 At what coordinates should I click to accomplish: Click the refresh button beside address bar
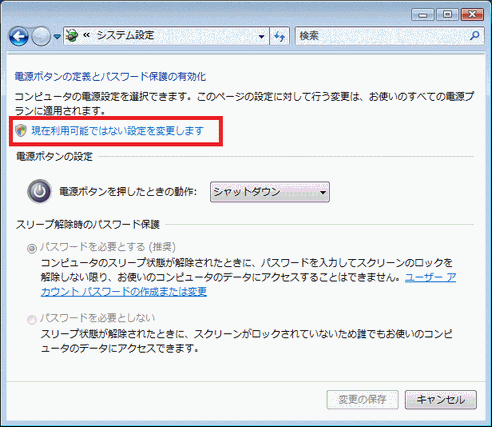280,36
